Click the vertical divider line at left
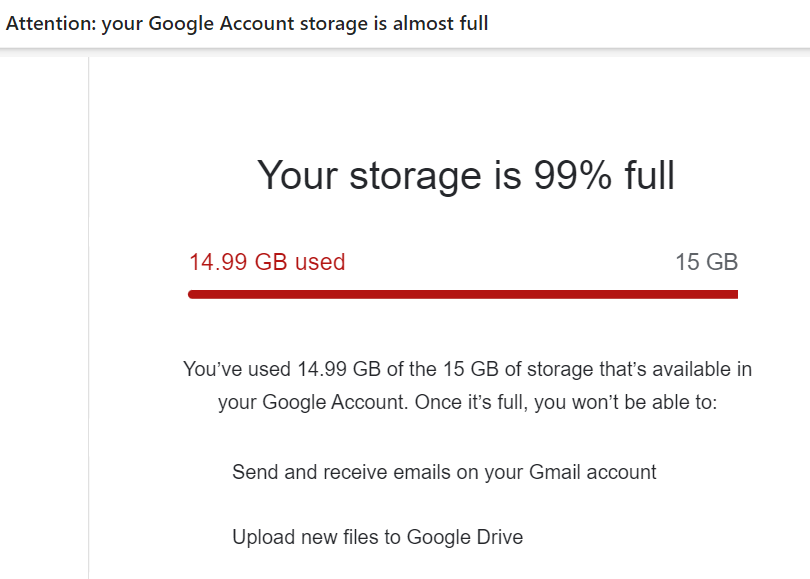Viewport: 810px width, 579px height. tap(89, 318)
